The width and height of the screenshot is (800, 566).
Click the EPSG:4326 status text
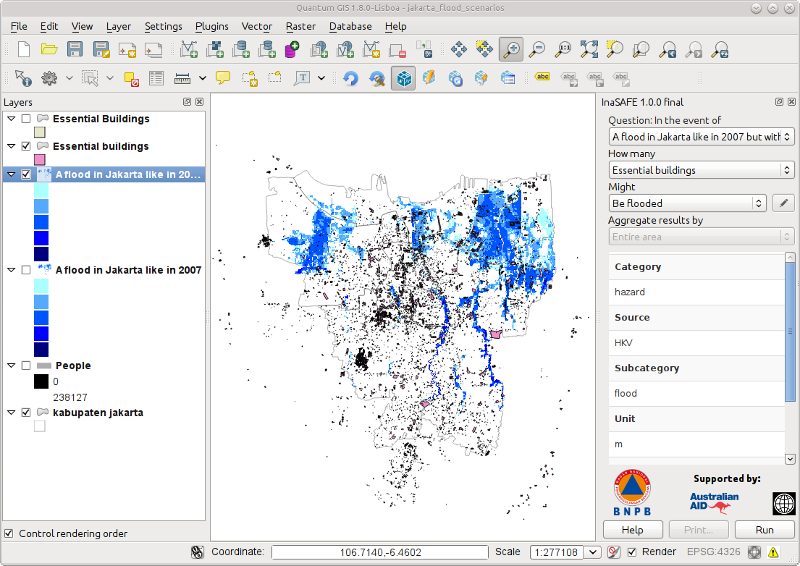click(713, 552)
